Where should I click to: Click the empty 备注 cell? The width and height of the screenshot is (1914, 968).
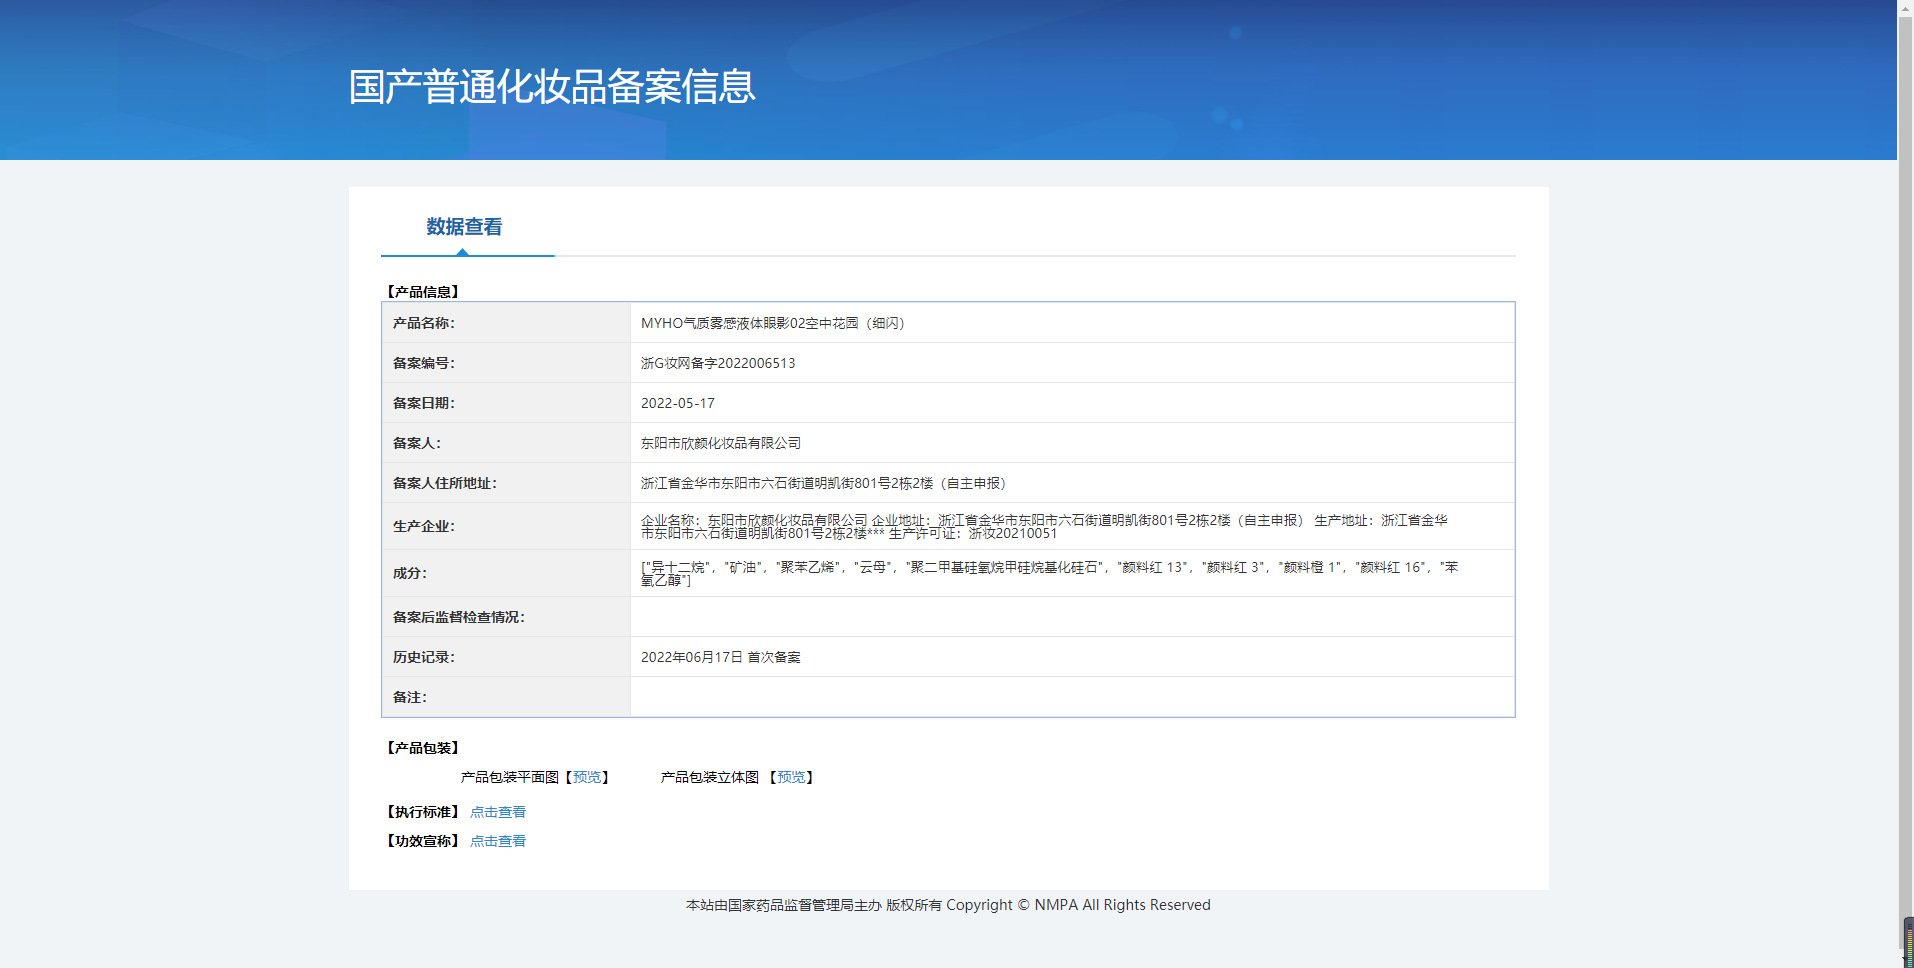[1072, 697]
